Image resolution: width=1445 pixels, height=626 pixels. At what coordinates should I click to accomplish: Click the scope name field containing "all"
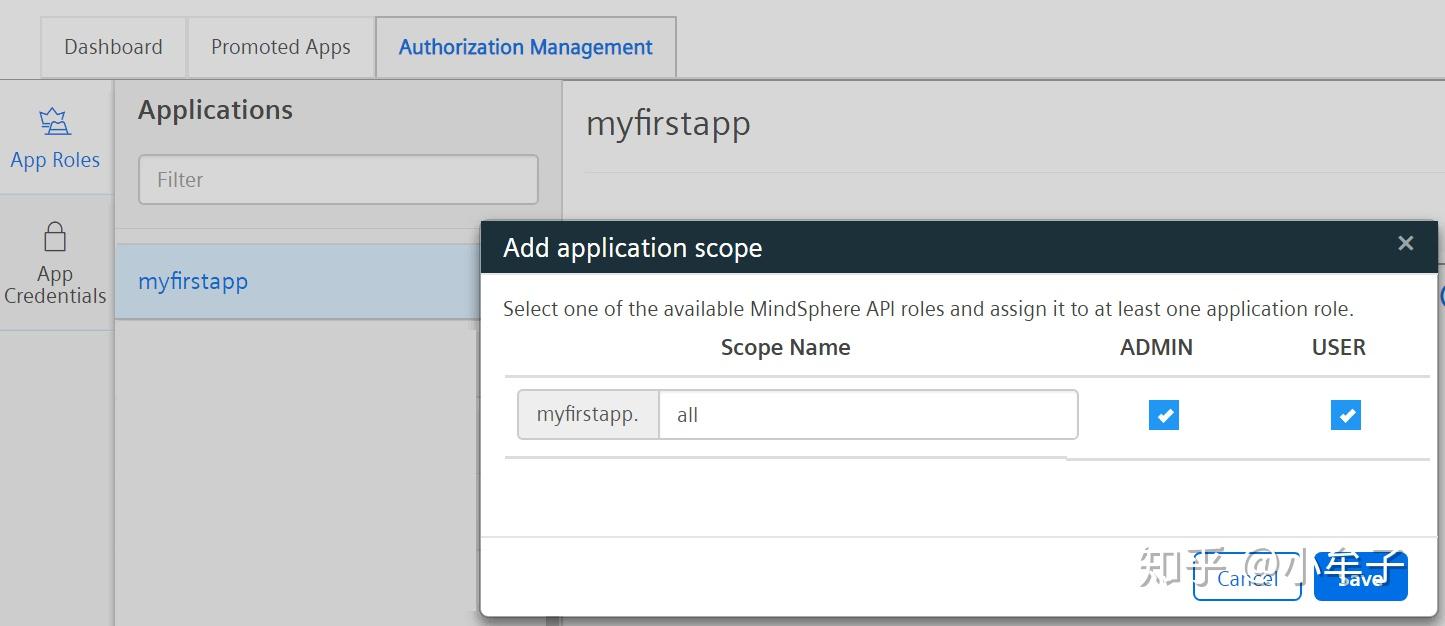click(867, 415)
